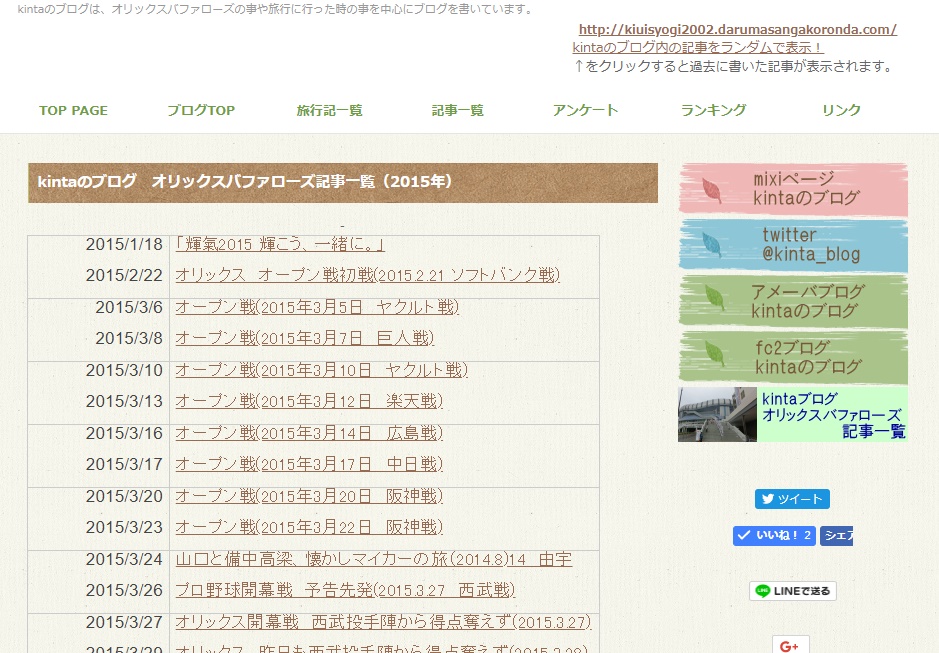
Task: Open the fc2ブログ kintaのブログ banner
Action: [793, 358]
